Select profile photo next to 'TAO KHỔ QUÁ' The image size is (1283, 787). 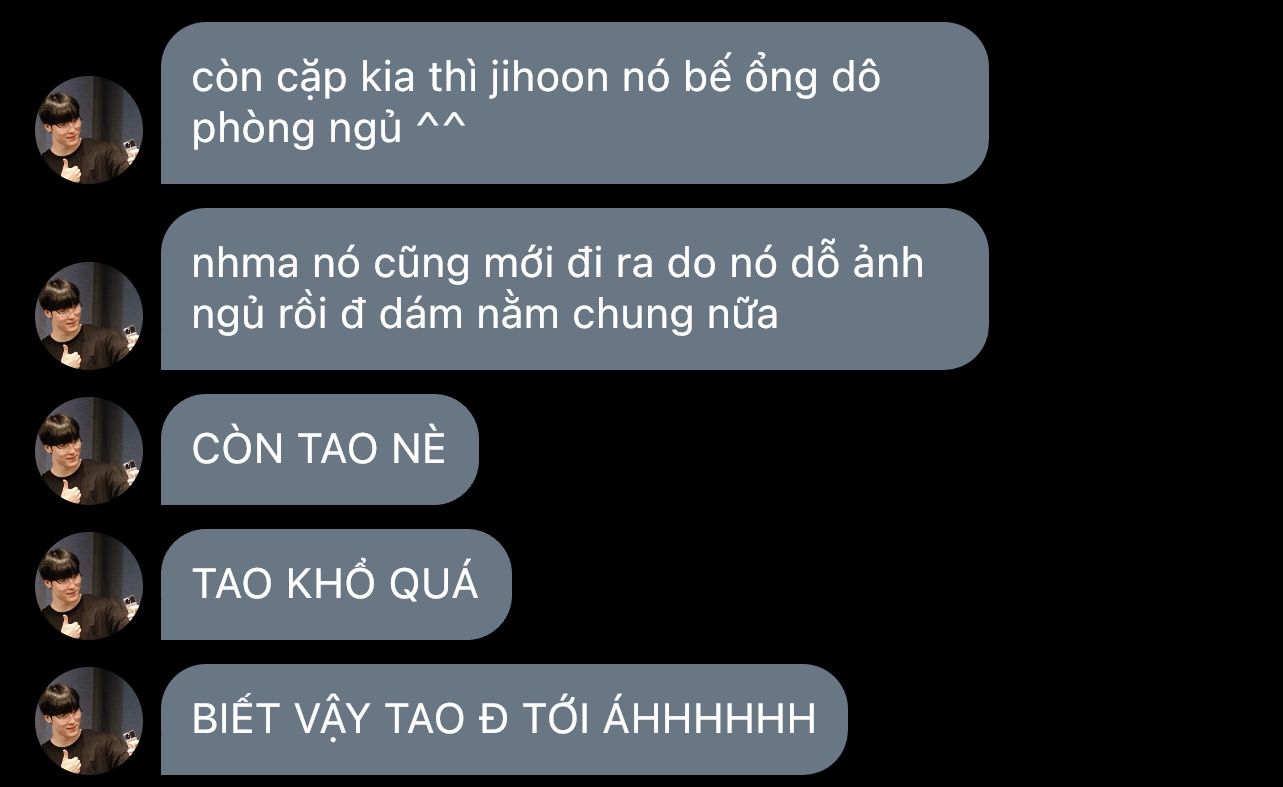pos(89,586)
